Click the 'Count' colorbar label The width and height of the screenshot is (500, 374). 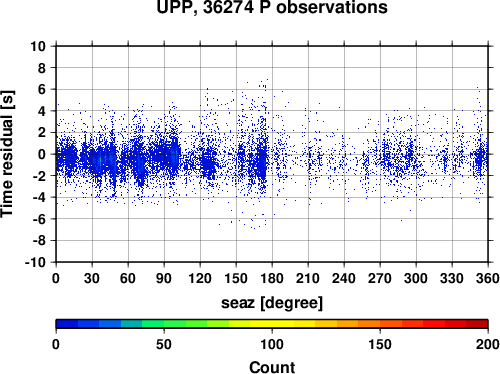click(272, 367)
